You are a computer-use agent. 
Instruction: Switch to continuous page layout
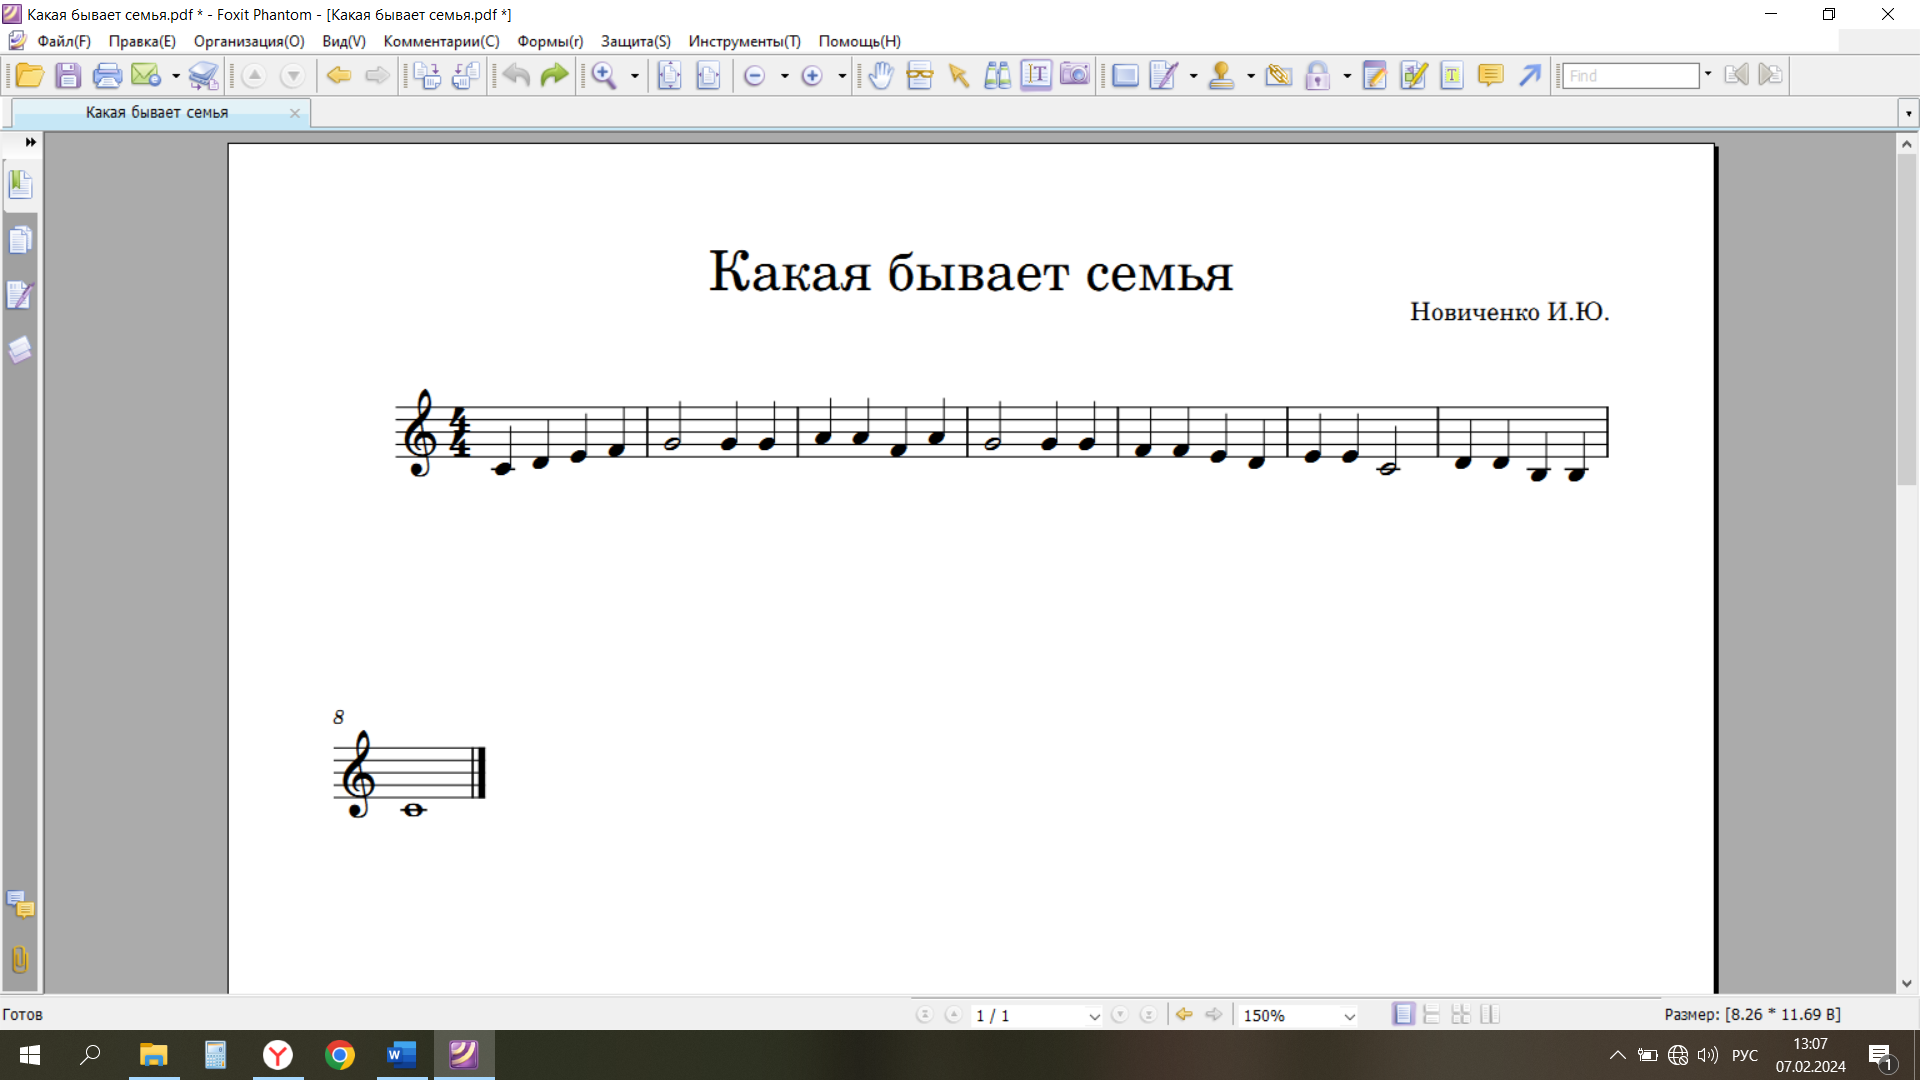pos(1432,1014)
